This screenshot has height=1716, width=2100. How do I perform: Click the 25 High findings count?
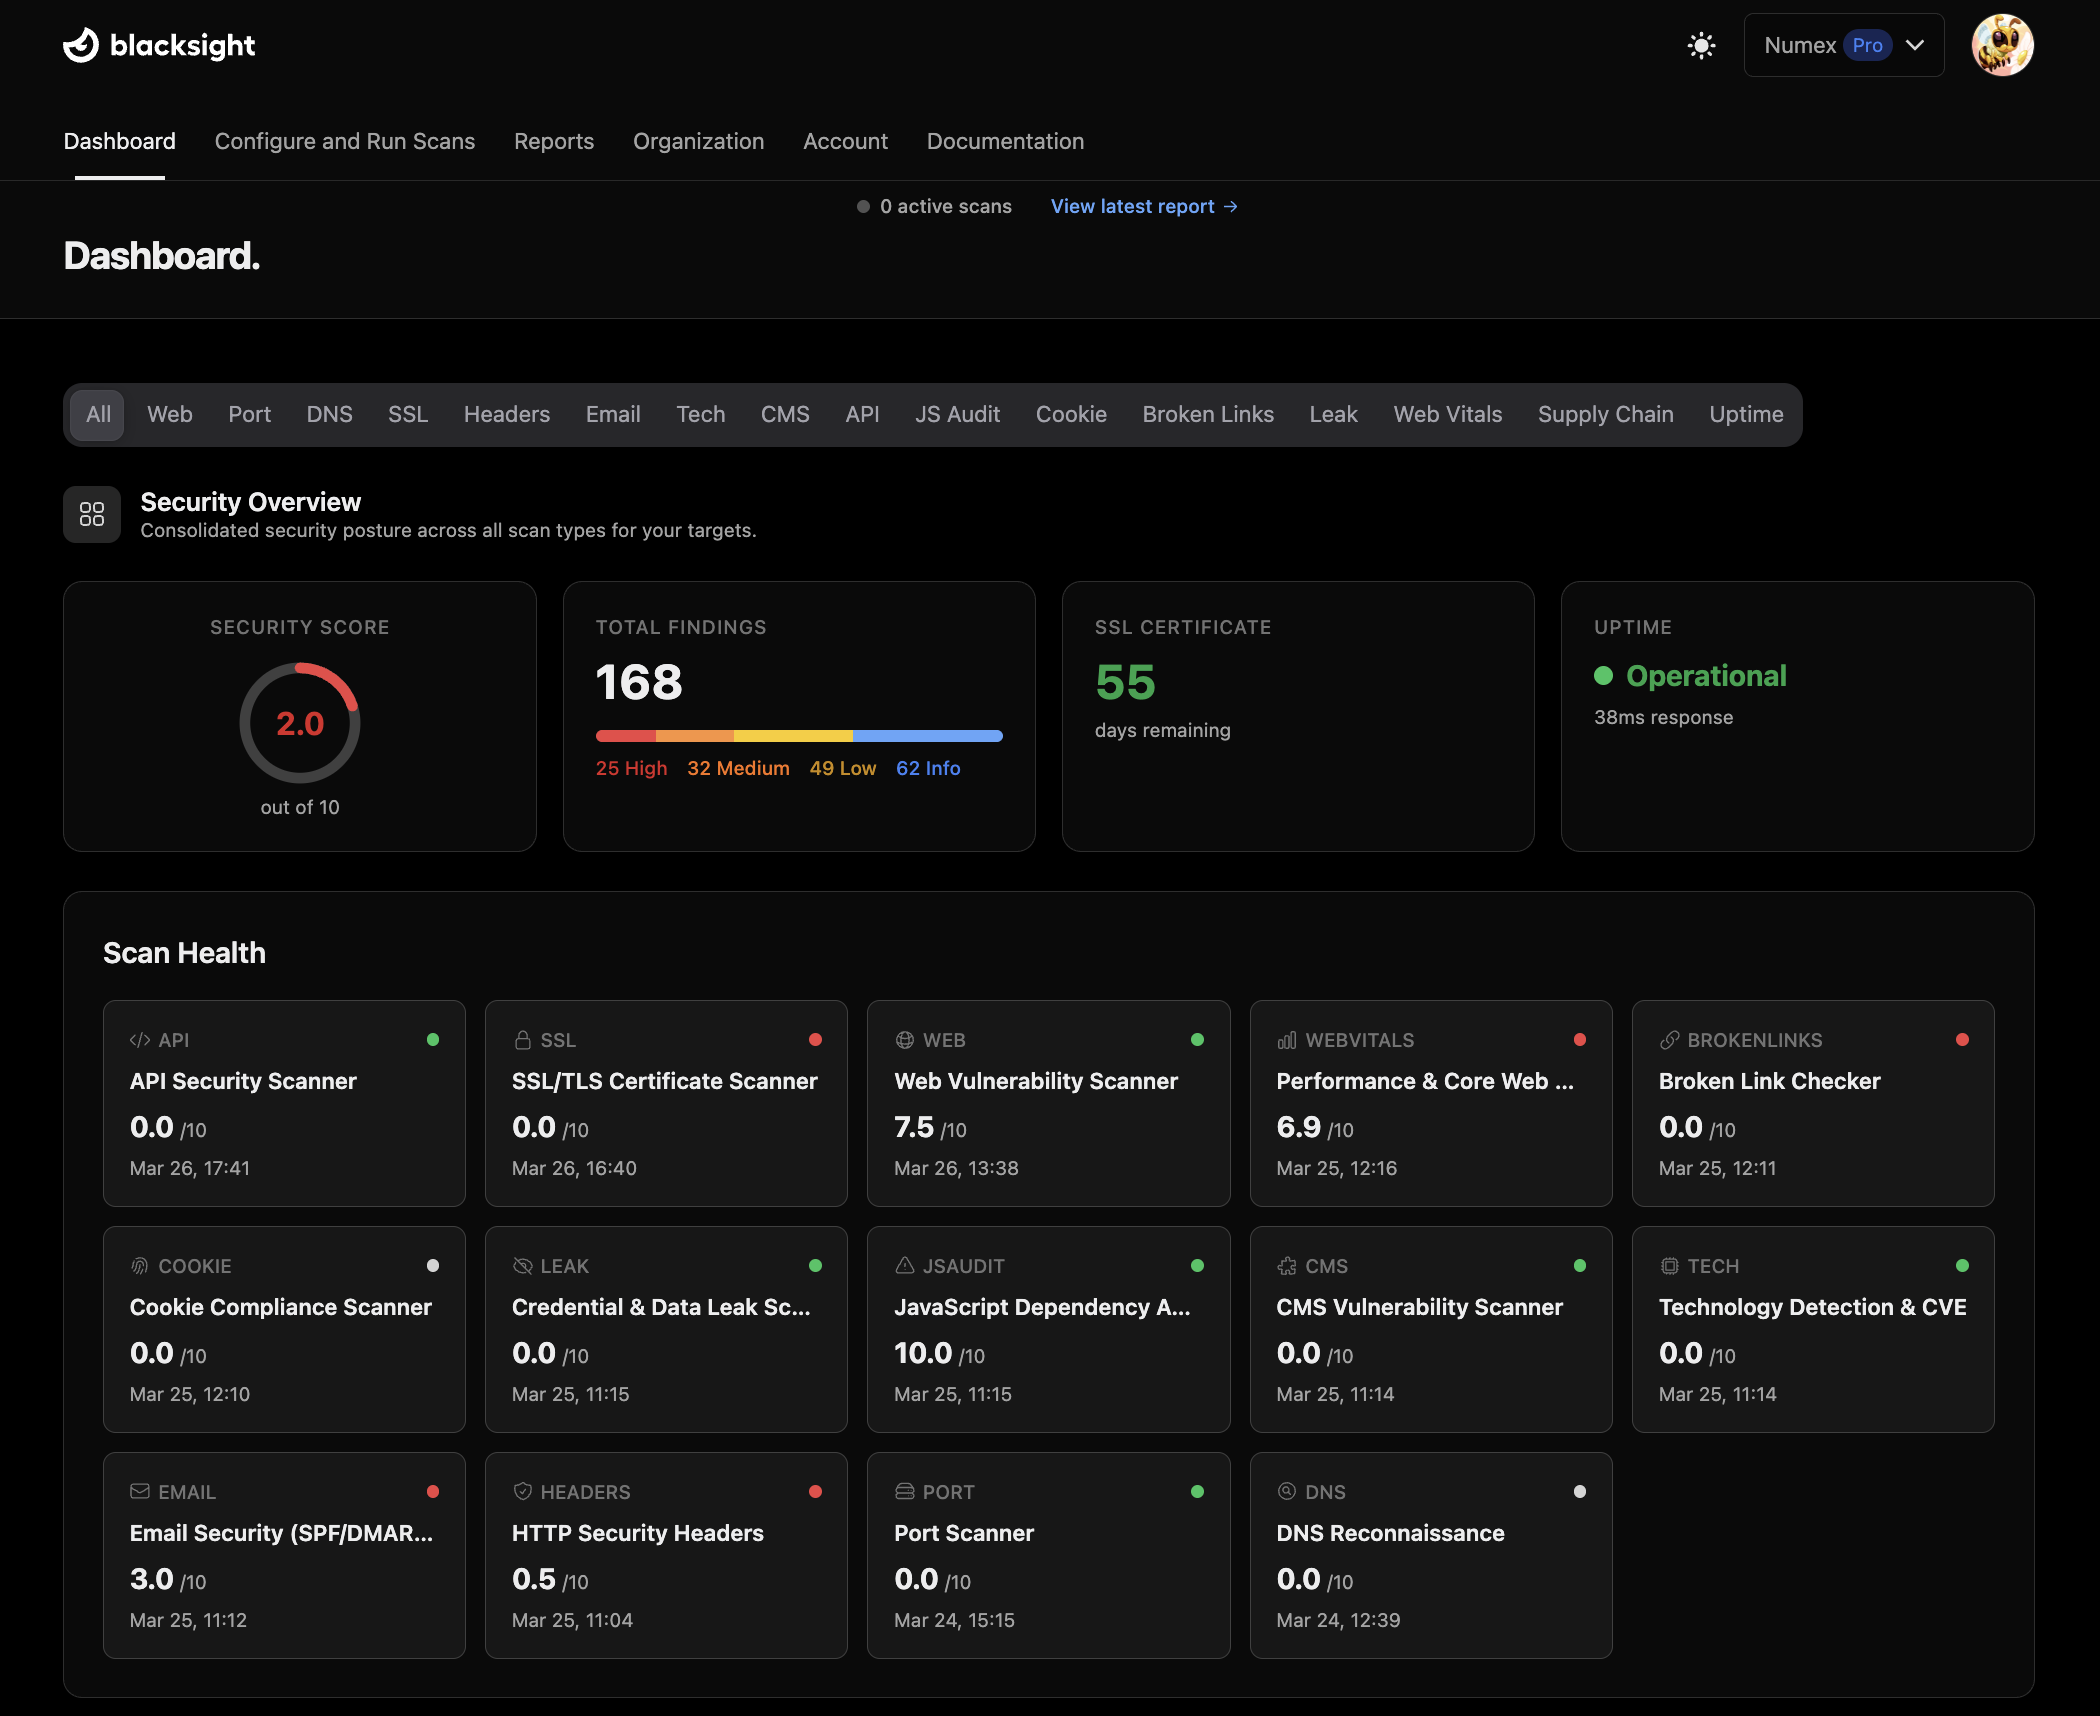[631, 768]
